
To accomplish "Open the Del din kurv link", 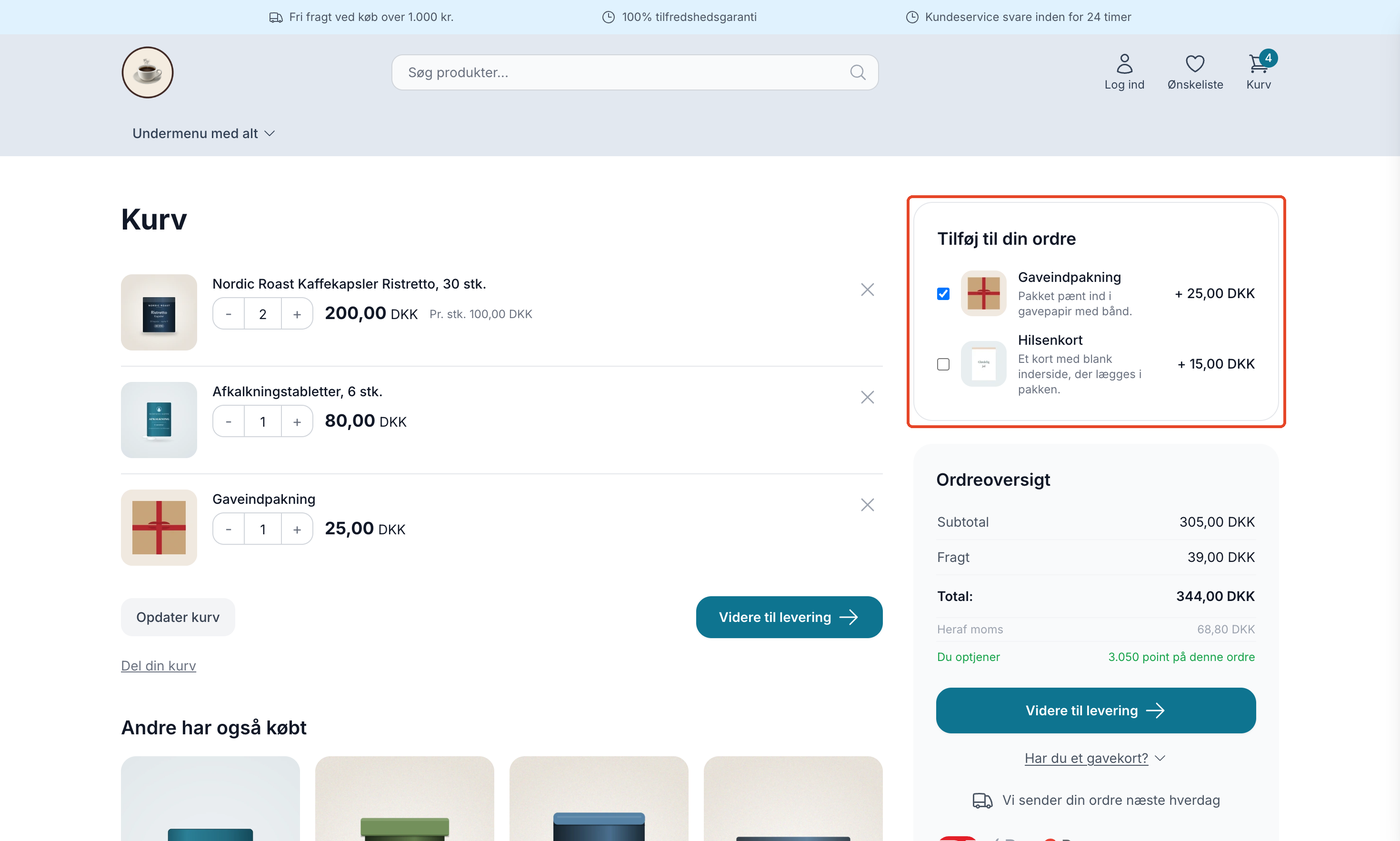I will (x=158, y=666).
